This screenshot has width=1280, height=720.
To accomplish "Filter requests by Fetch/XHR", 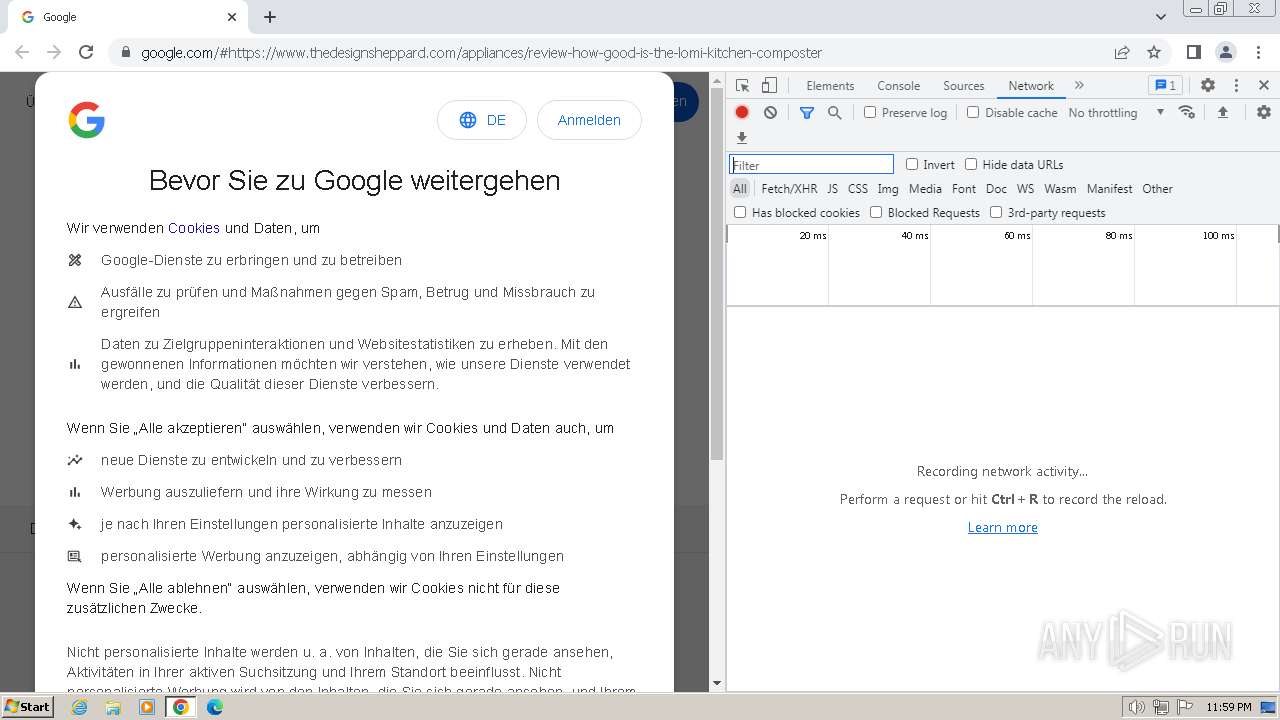I will tap(789, 189).
